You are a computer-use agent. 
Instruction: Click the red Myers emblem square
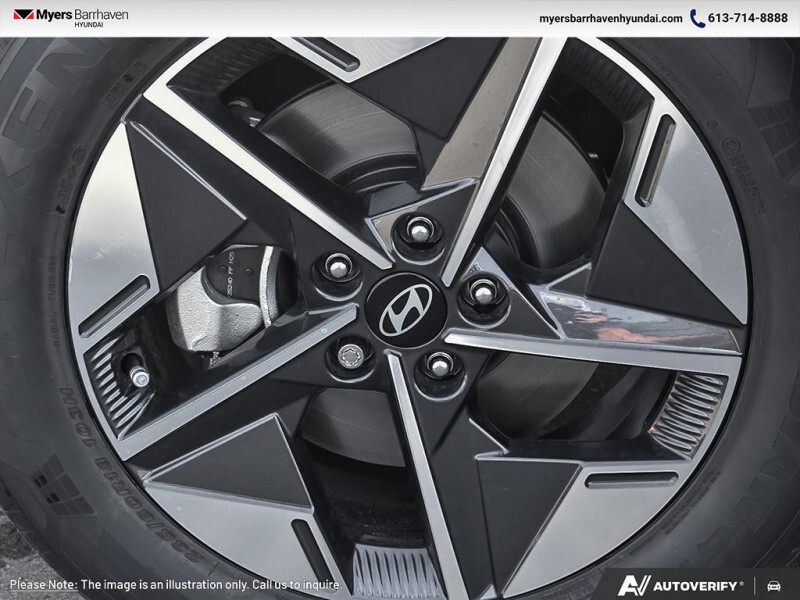[24, 14]
